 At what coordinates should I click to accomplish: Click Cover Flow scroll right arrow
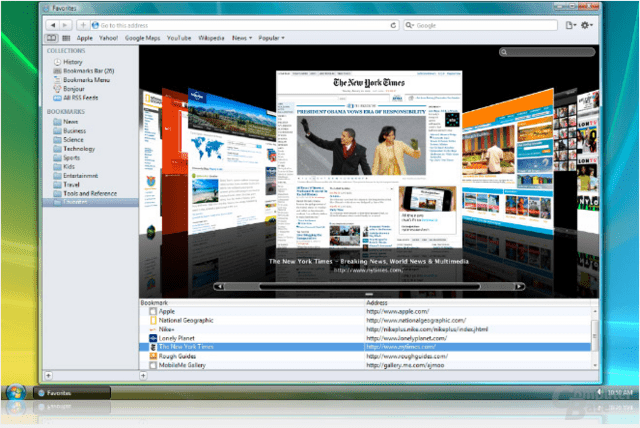(x=519, y=286)
